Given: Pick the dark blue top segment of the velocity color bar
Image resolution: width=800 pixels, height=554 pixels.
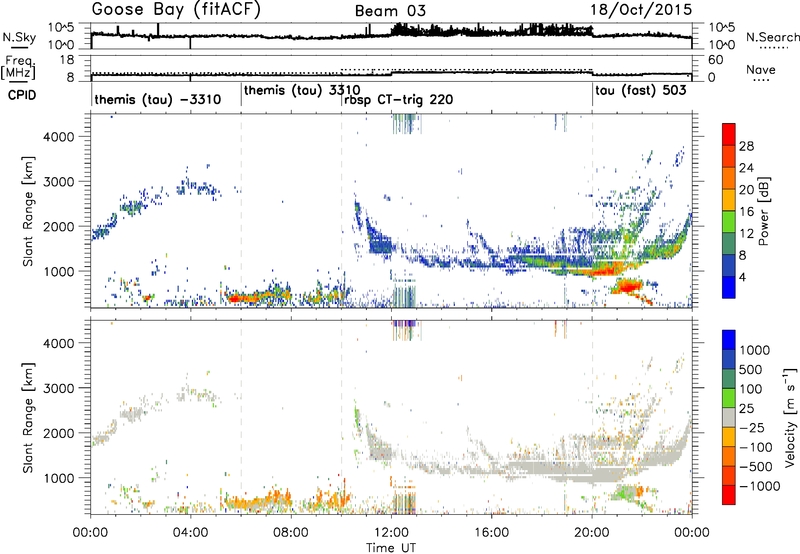Looking at the screenshot, I should (729, 340).
